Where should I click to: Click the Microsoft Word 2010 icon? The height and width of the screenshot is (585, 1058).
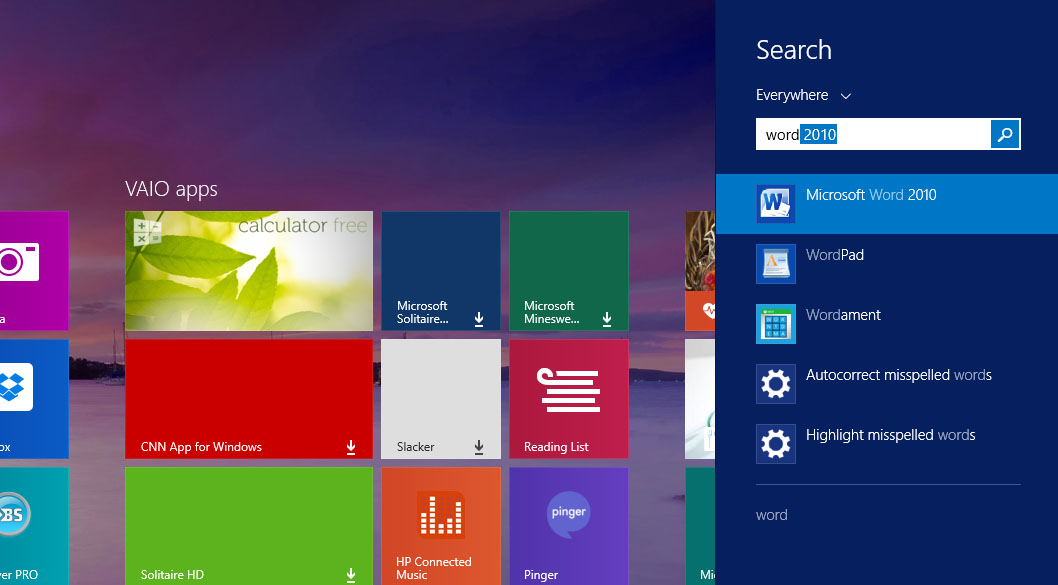(775, 204)
